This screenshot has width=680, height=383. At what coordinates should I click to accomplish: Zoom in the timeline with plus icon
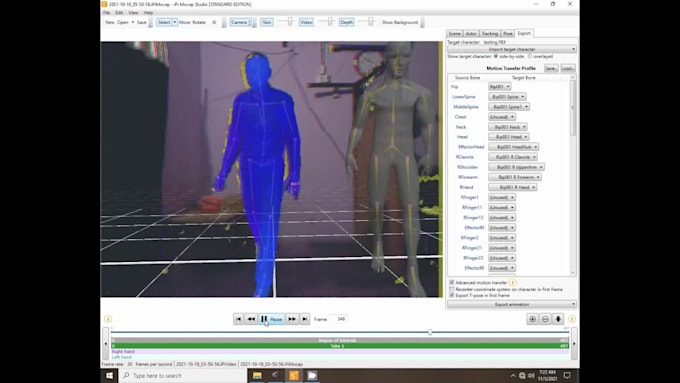[533, 319]
